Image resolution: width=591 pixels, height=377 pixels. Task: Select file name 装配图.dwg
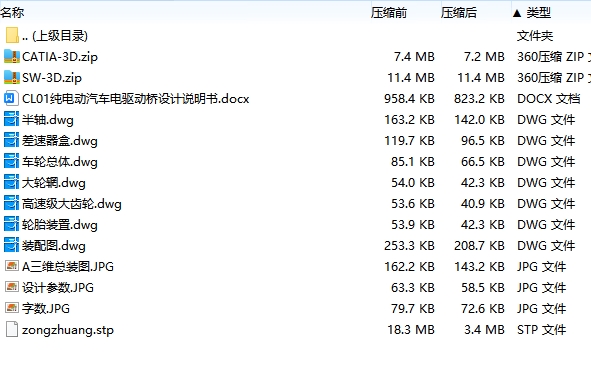54,246
